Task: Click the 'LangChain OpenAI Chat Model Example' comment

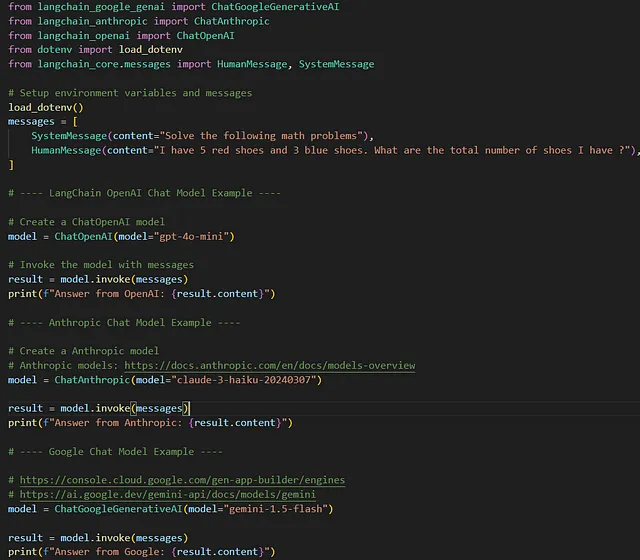Action: point(144,193)
